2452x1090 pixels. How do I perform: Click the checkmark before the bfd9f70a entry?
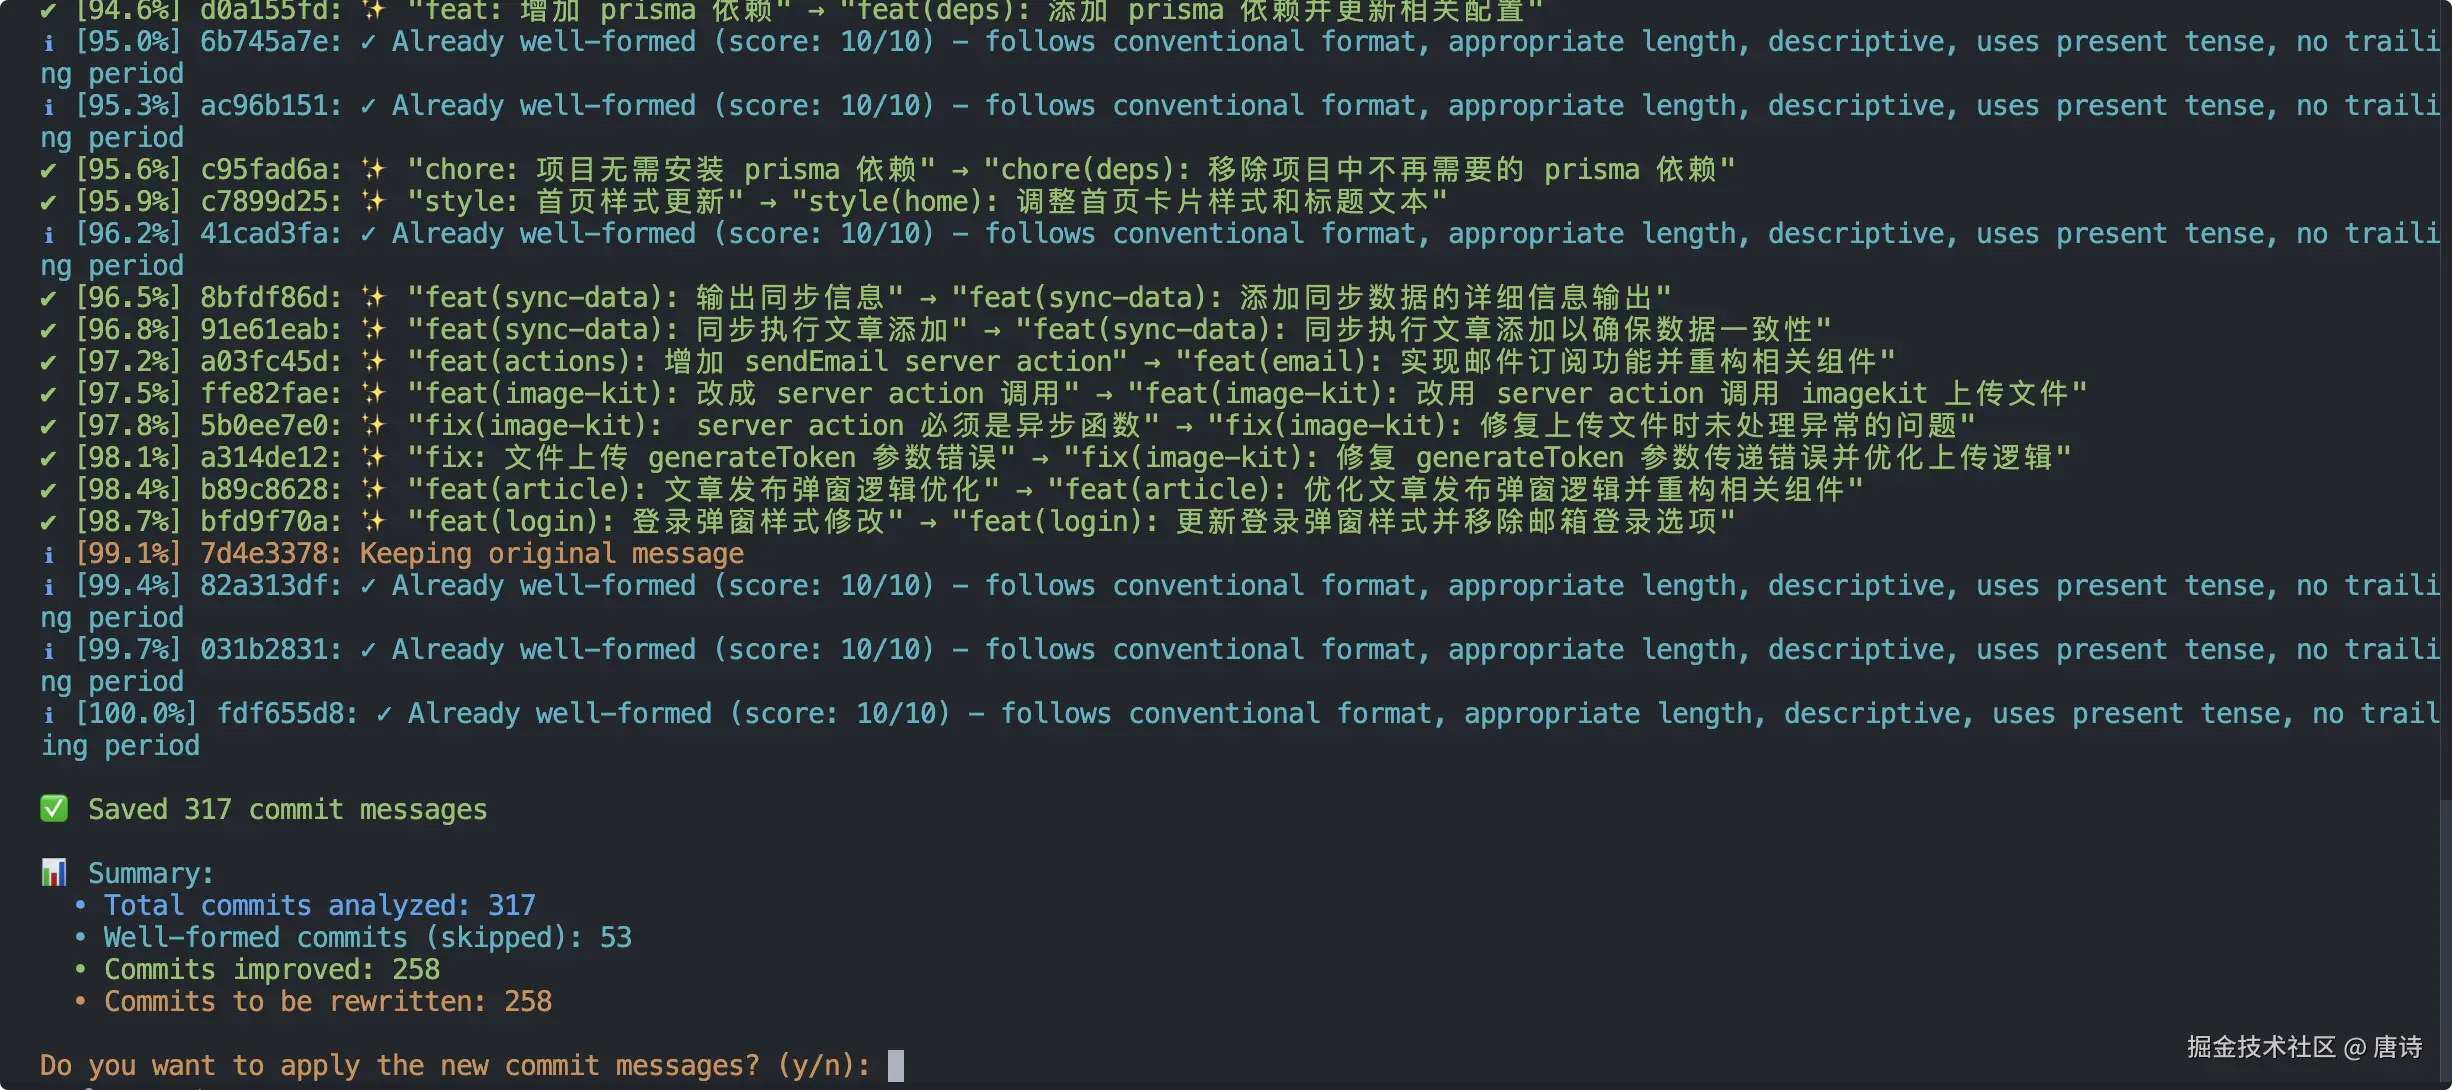(48, 521)
